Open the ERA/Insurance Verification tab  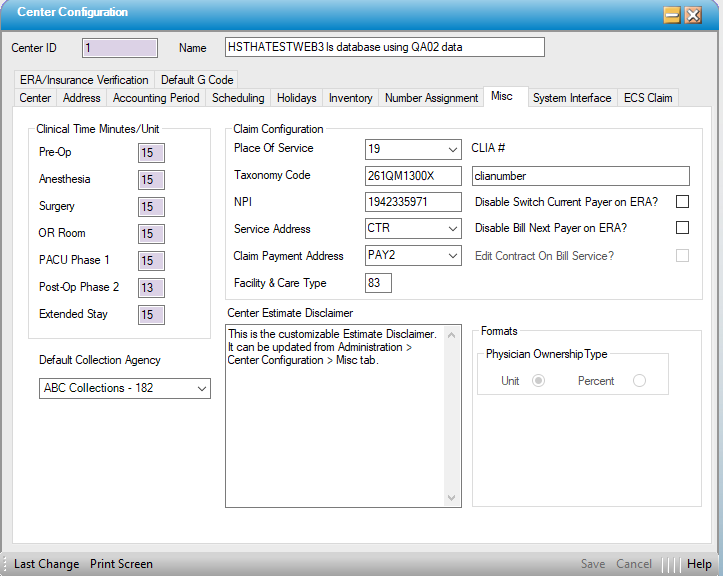click(84, 80)
